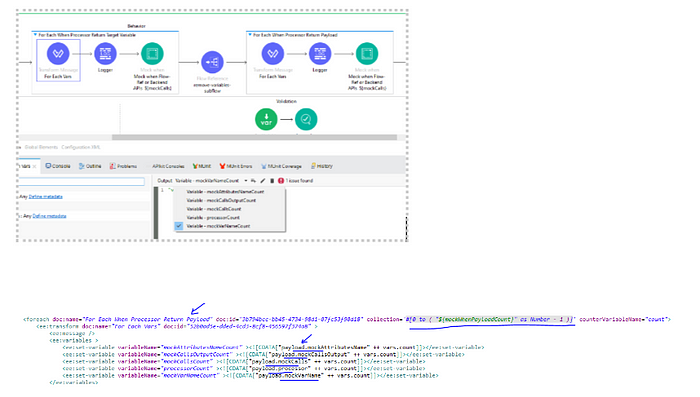
Task: Open the Problems tab
Action: [x=123, y=166]
